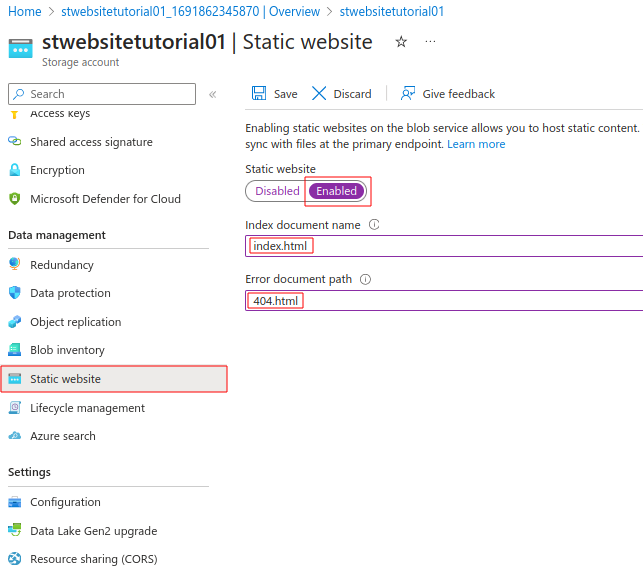Open Resource sharing (CORS) settings
643x569 pixels.
[93, 559]
